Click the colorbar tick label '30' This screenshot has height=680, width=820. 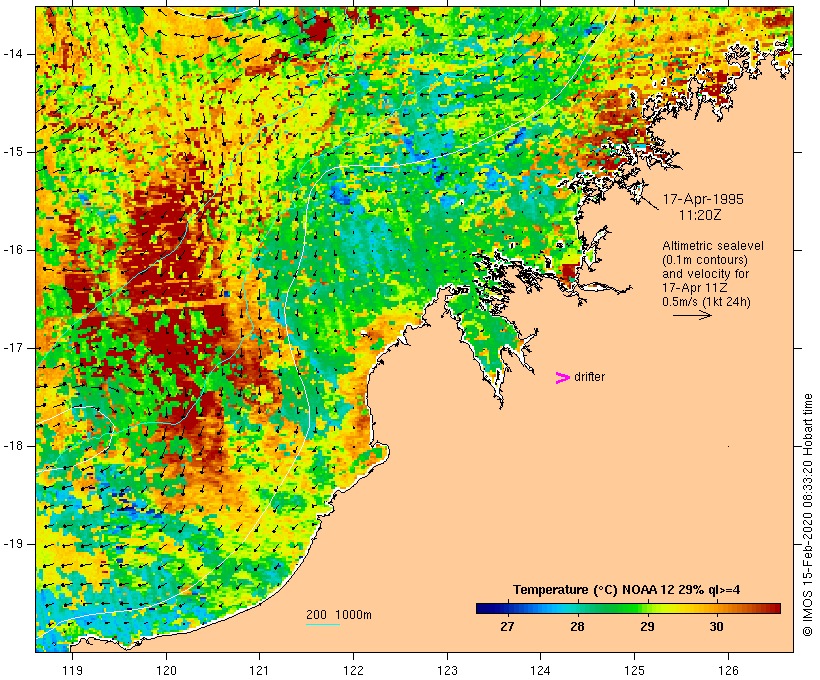tap(717, 626)
